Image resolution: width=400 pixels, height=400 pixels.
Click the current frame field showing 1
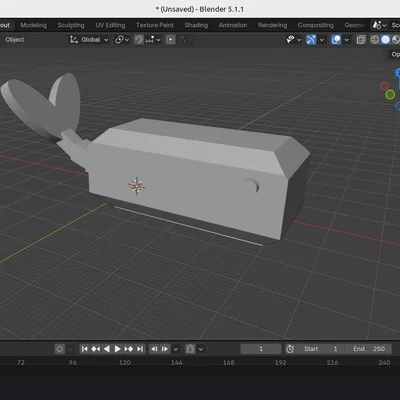(x=261, y=349)
